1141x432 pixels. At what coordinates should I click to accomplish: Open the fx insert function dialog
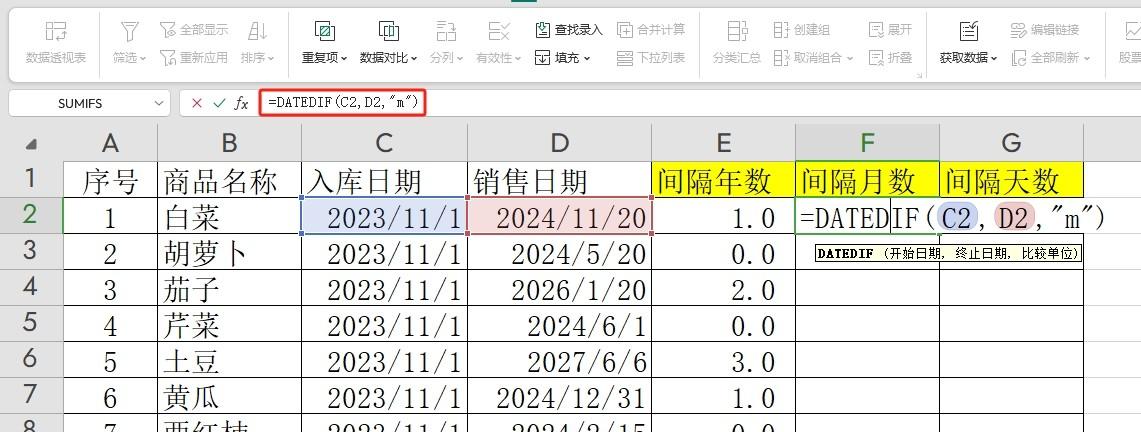pyautogui.click(x=241, y=103)
